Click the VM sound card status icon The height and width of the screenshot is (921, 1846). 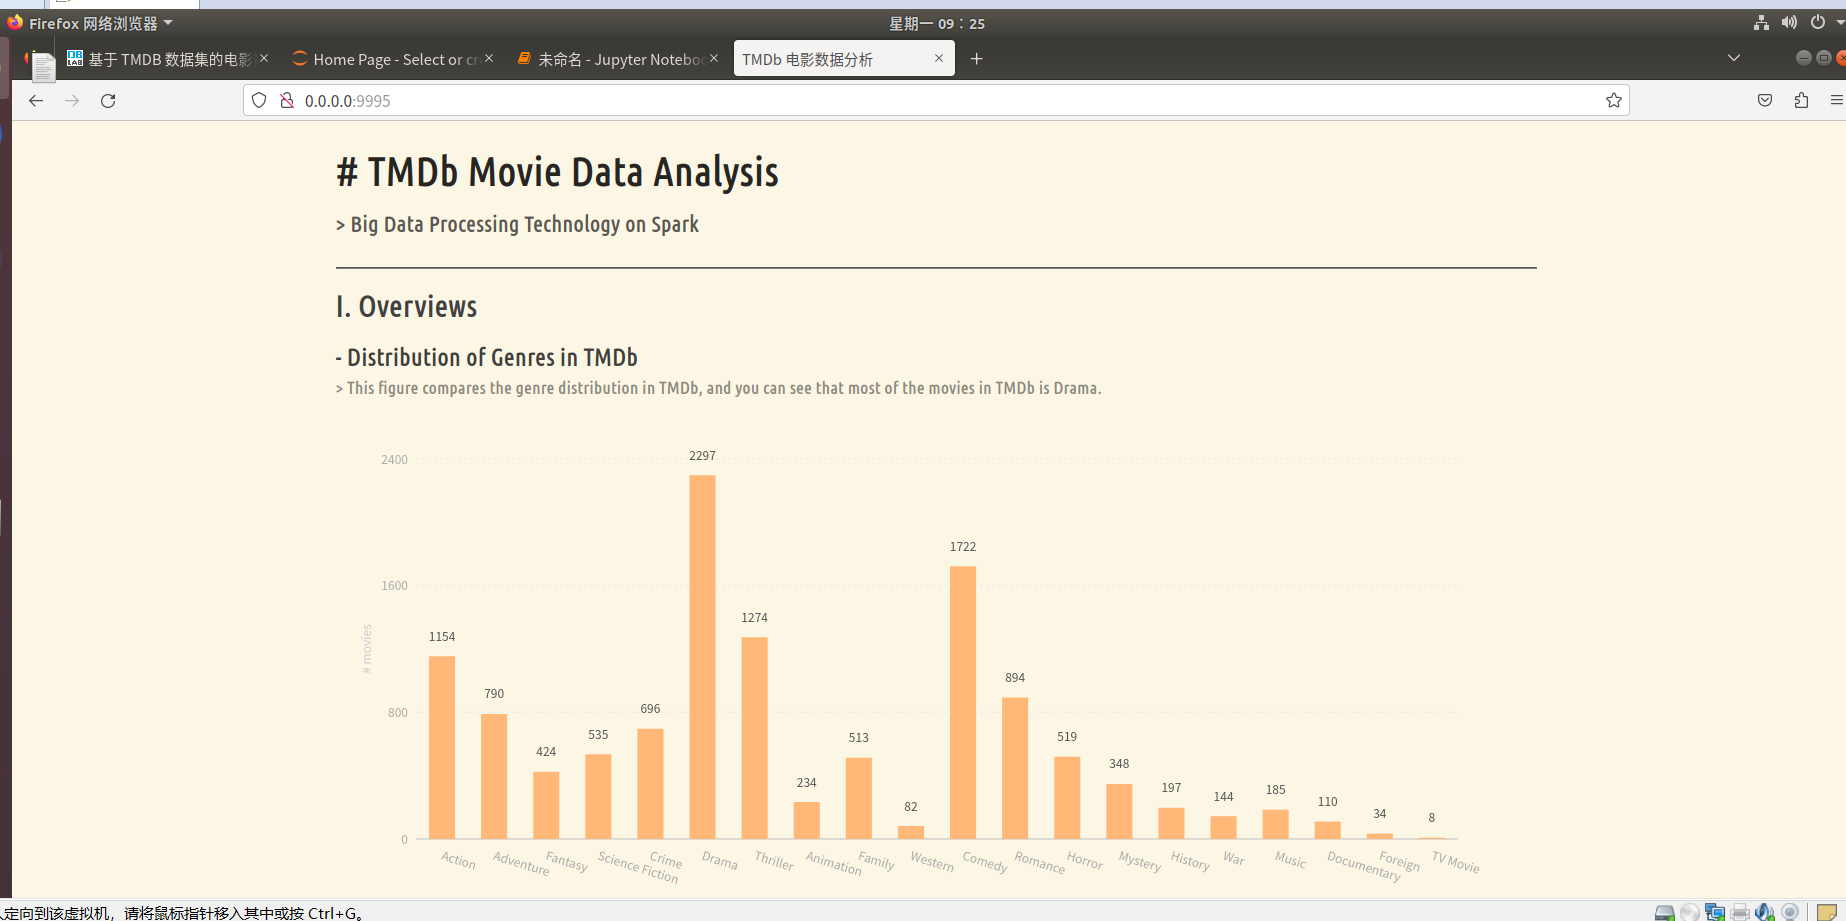tap(1765, 912)
